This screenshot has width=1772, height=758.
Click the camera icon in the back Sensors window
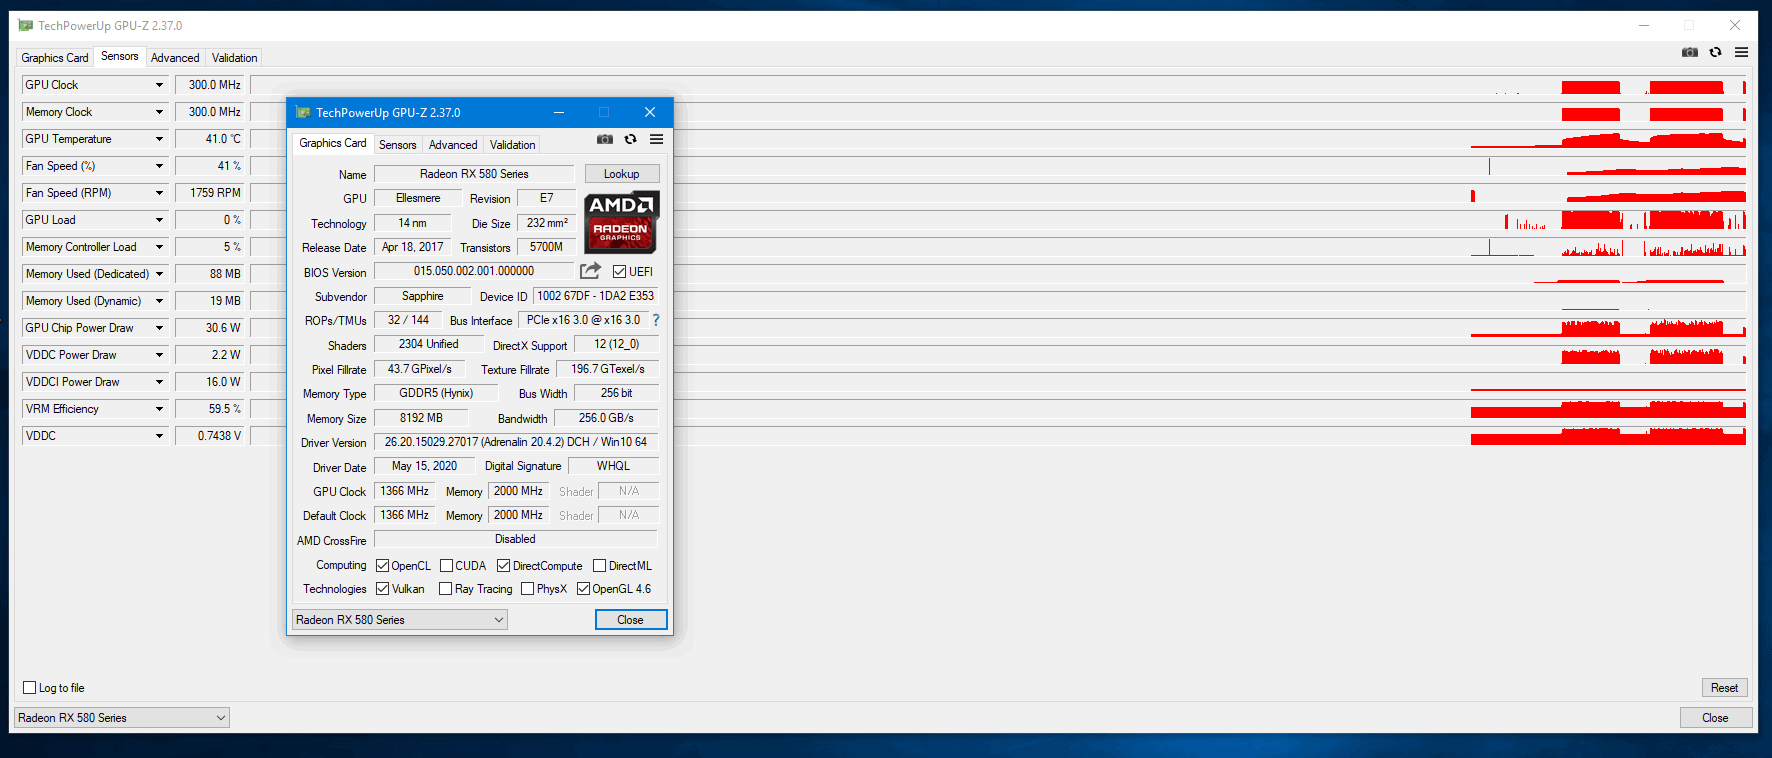(x=1690, y=52)
